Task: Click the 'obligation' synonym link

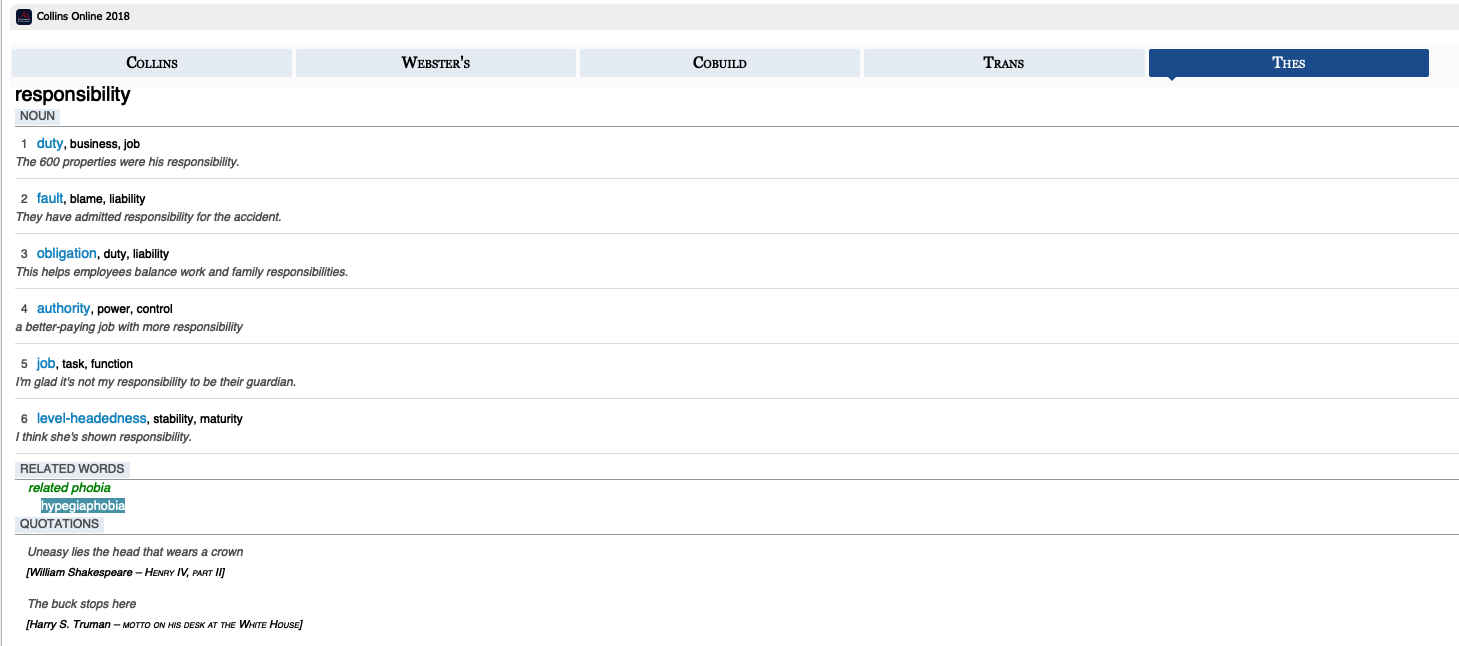Action: (66, 253)
